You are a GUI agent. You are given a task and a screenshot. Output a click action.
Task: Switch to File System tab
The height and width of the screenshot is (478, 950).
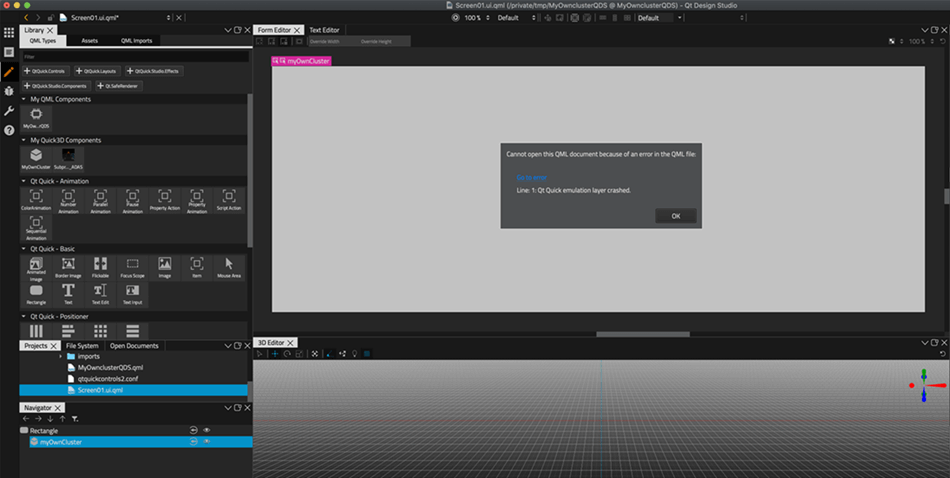tap(82, 346)
